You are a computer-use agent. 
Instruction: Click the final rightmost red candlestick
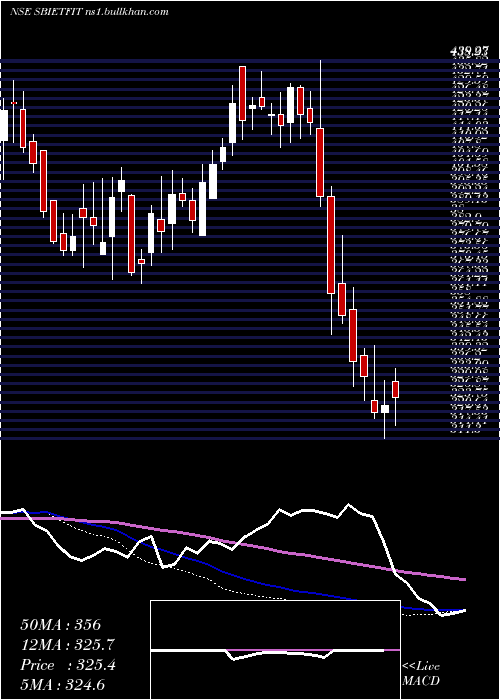click(x=395, y=389)
